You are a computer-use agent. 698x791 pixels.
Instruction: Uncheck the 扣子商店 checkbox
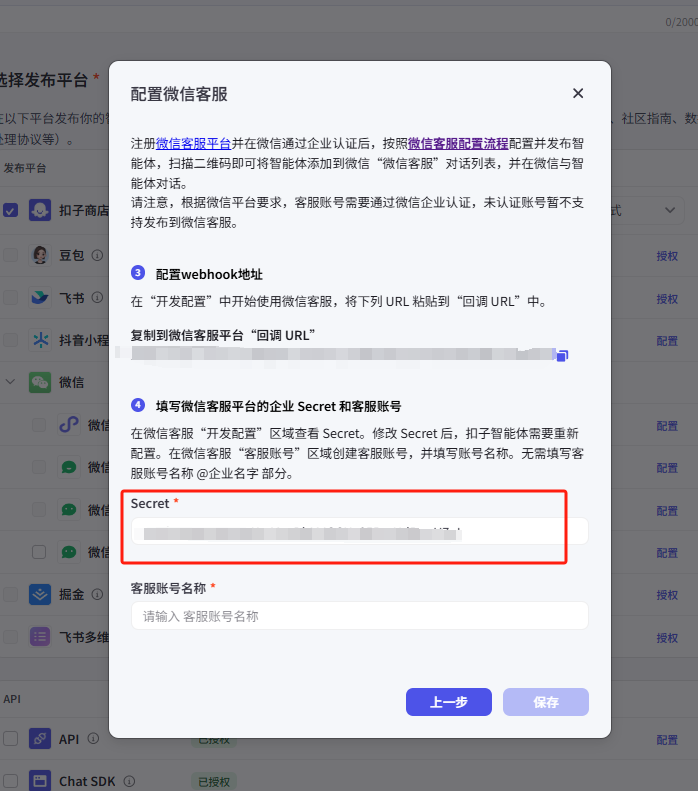11,210
